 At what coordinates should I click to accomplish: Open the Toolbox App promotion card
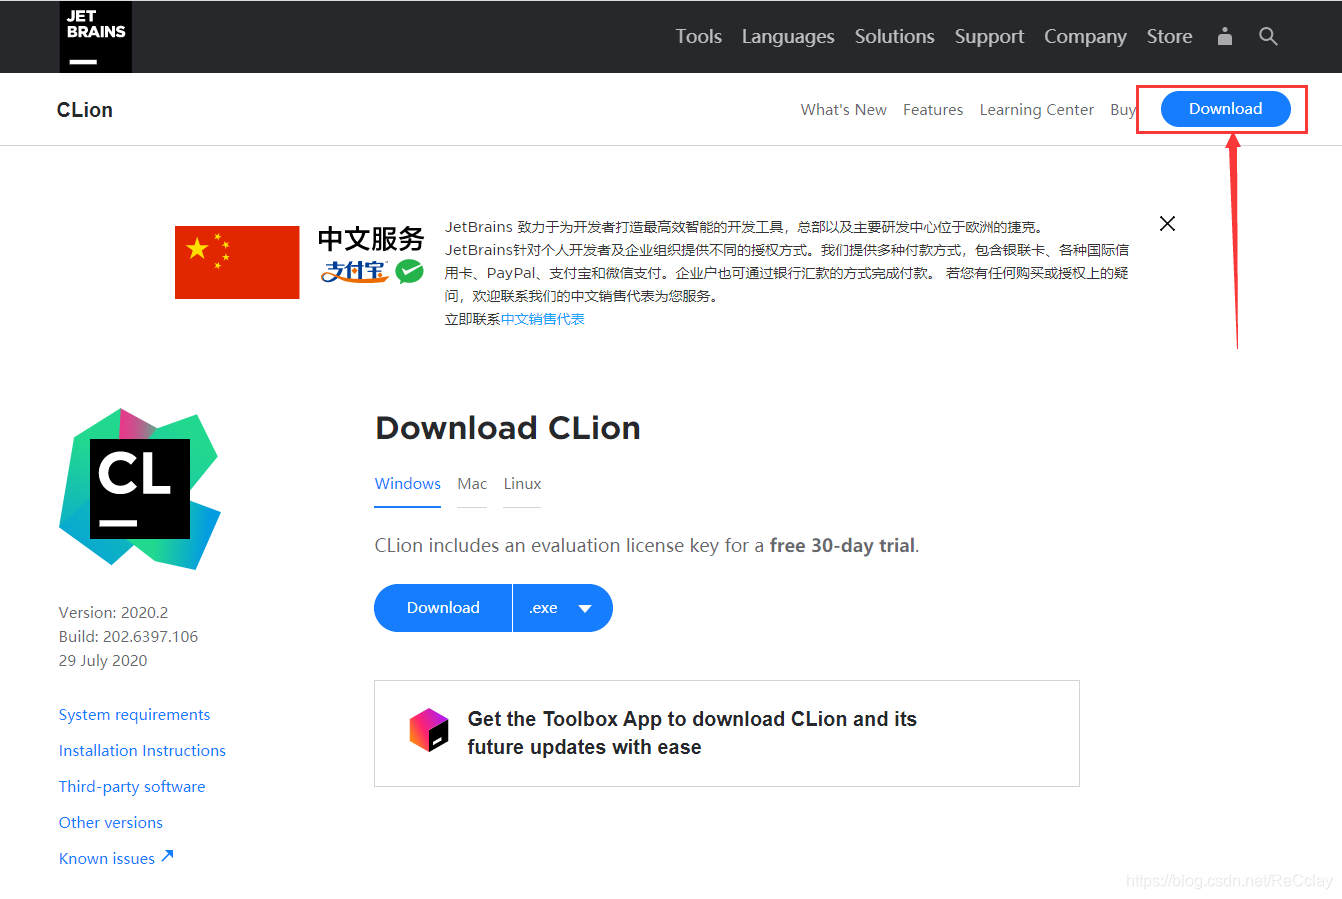coord(727,733)
